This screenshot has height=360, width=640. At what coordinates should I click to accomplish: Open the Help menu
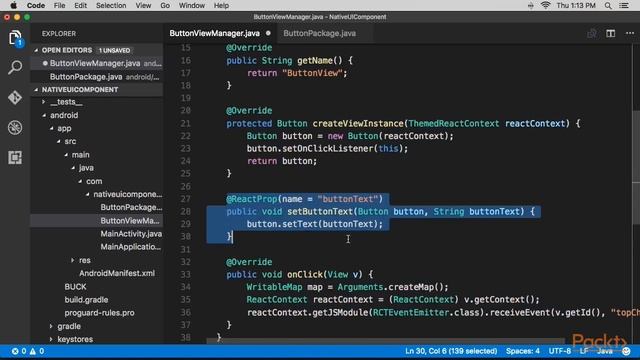tap(221, 5)
